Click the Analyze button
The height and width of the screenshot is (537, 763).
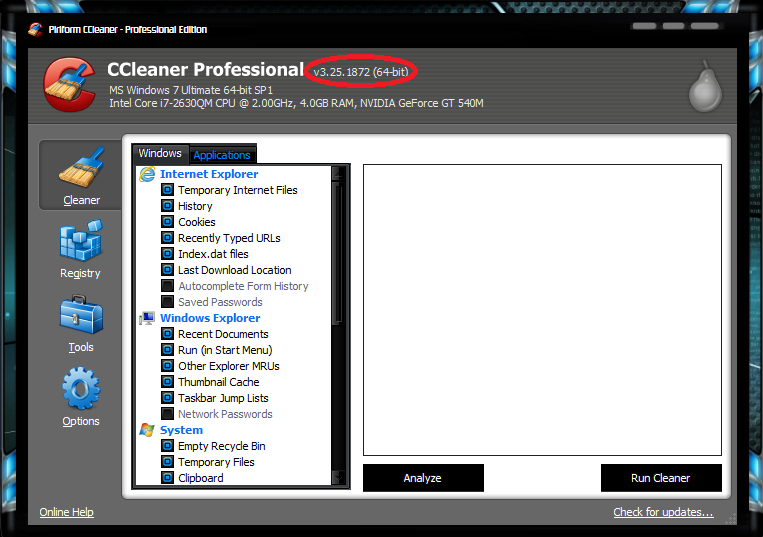click(x=423, y=478)
